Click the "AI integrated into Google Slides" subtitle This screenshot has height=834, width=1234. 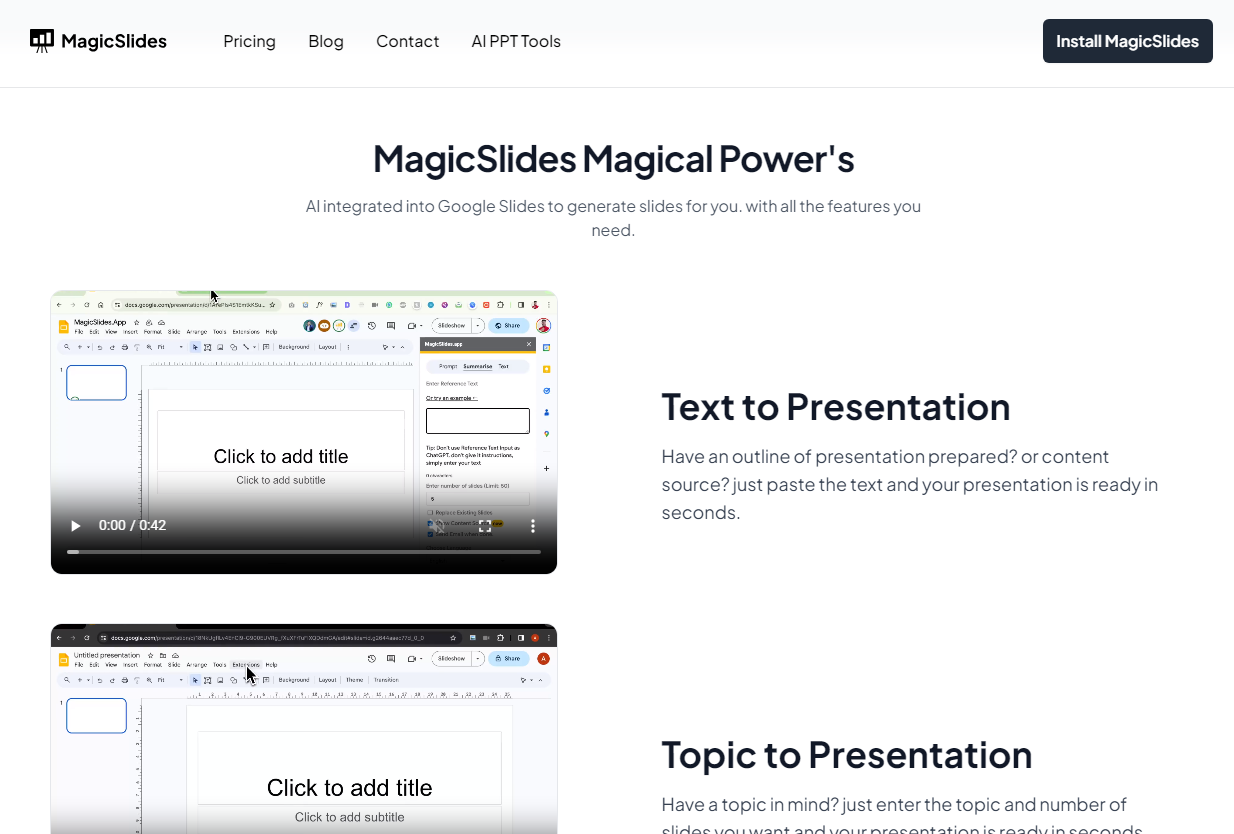point(613,218)
